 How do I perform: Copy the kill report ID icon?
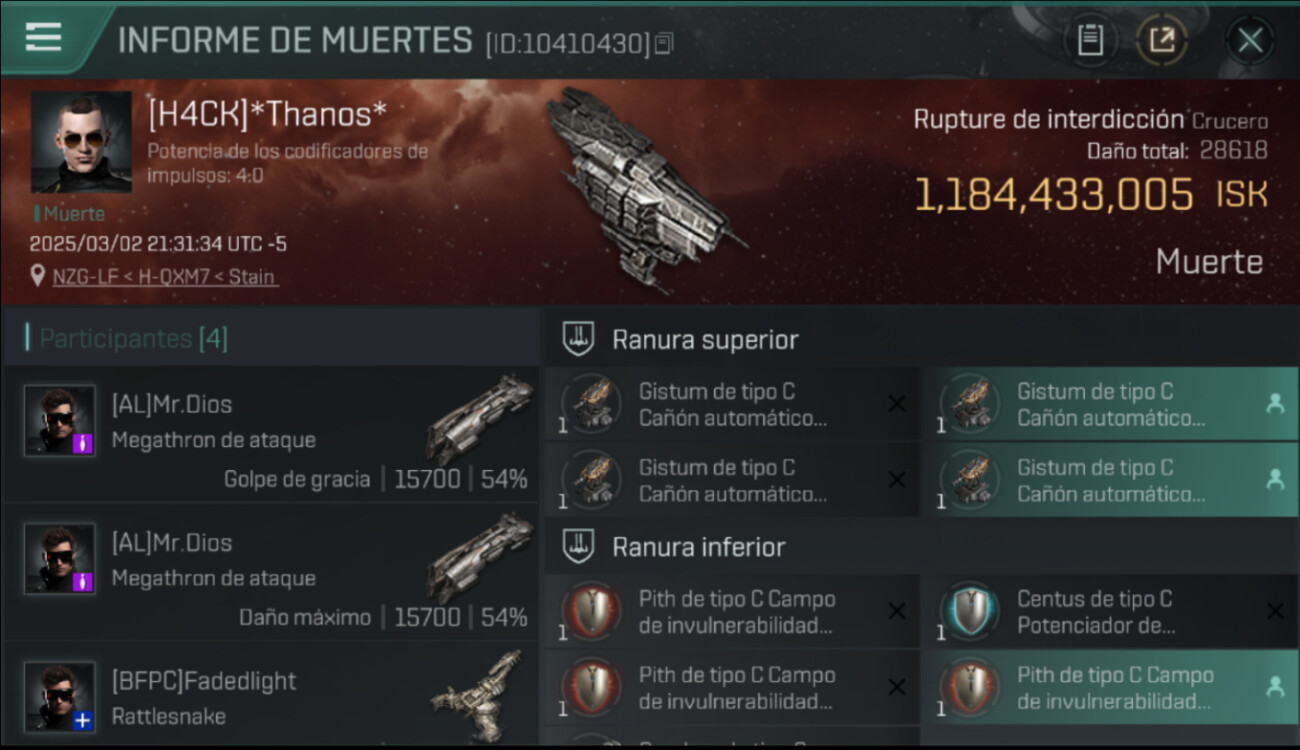(x=665, y=43)
